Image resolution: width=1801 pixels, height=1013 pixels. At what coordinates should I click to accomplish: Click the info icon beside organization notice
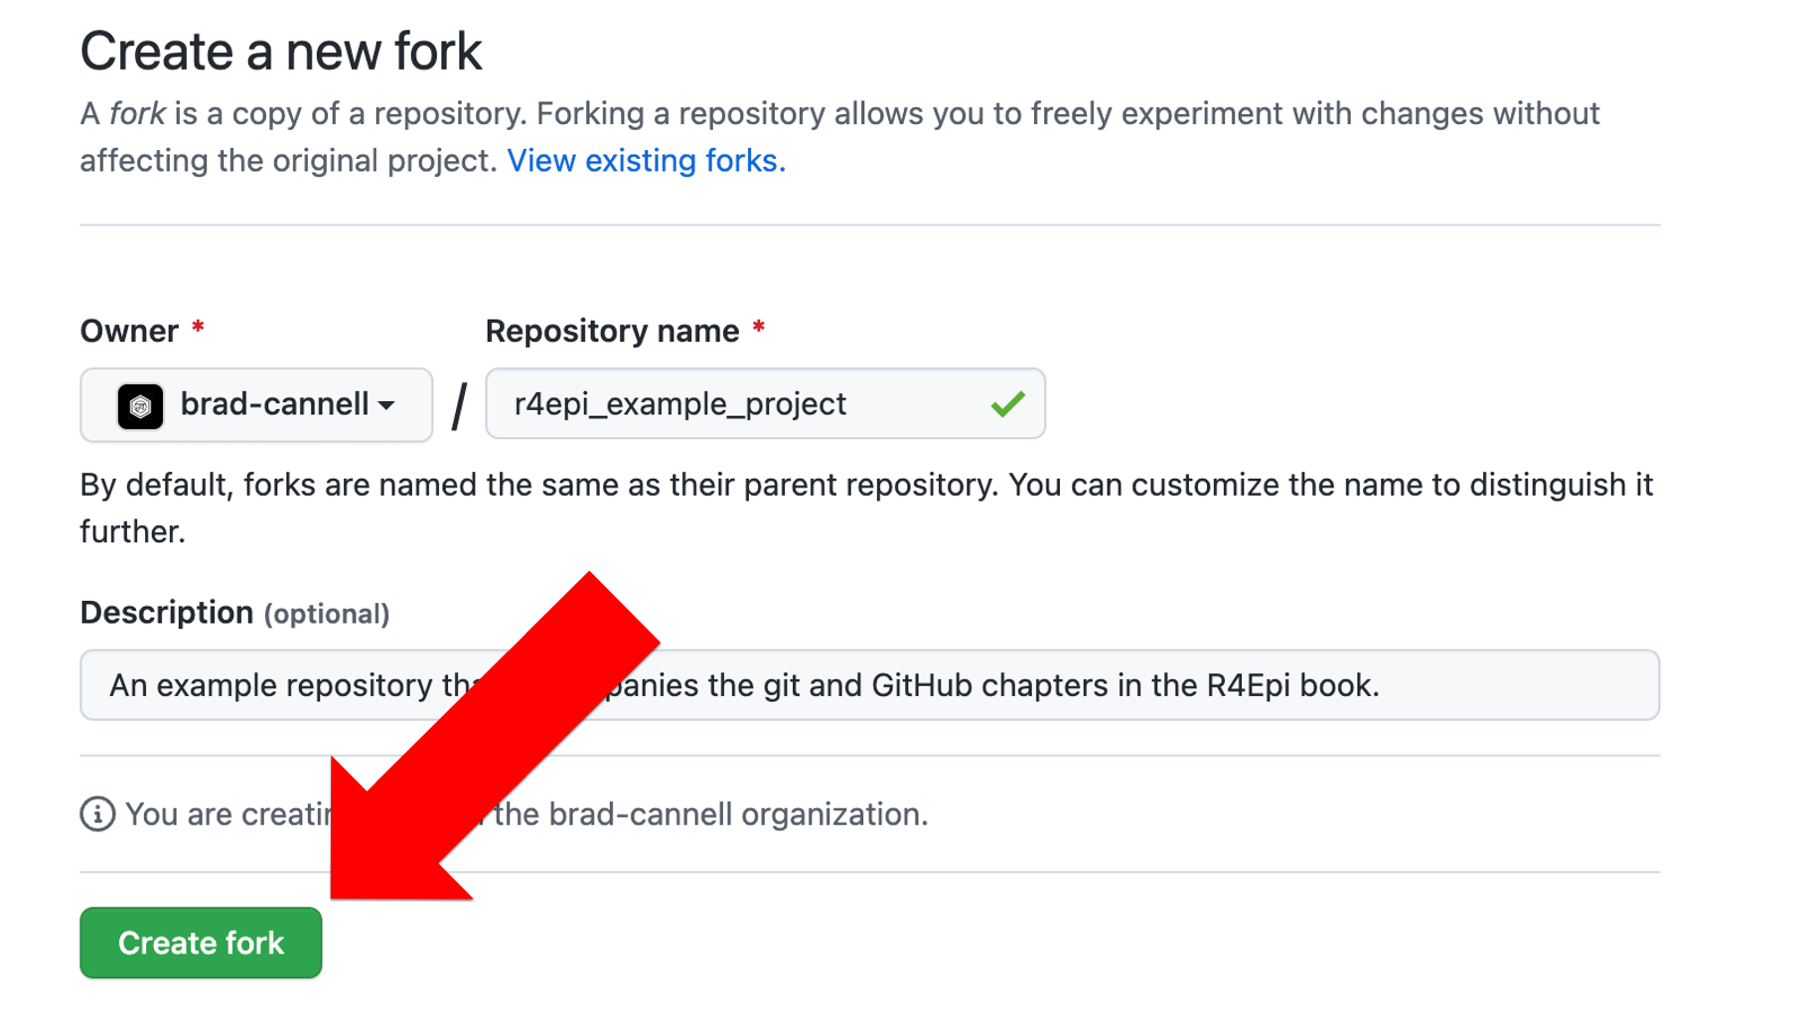click(98, 814)
